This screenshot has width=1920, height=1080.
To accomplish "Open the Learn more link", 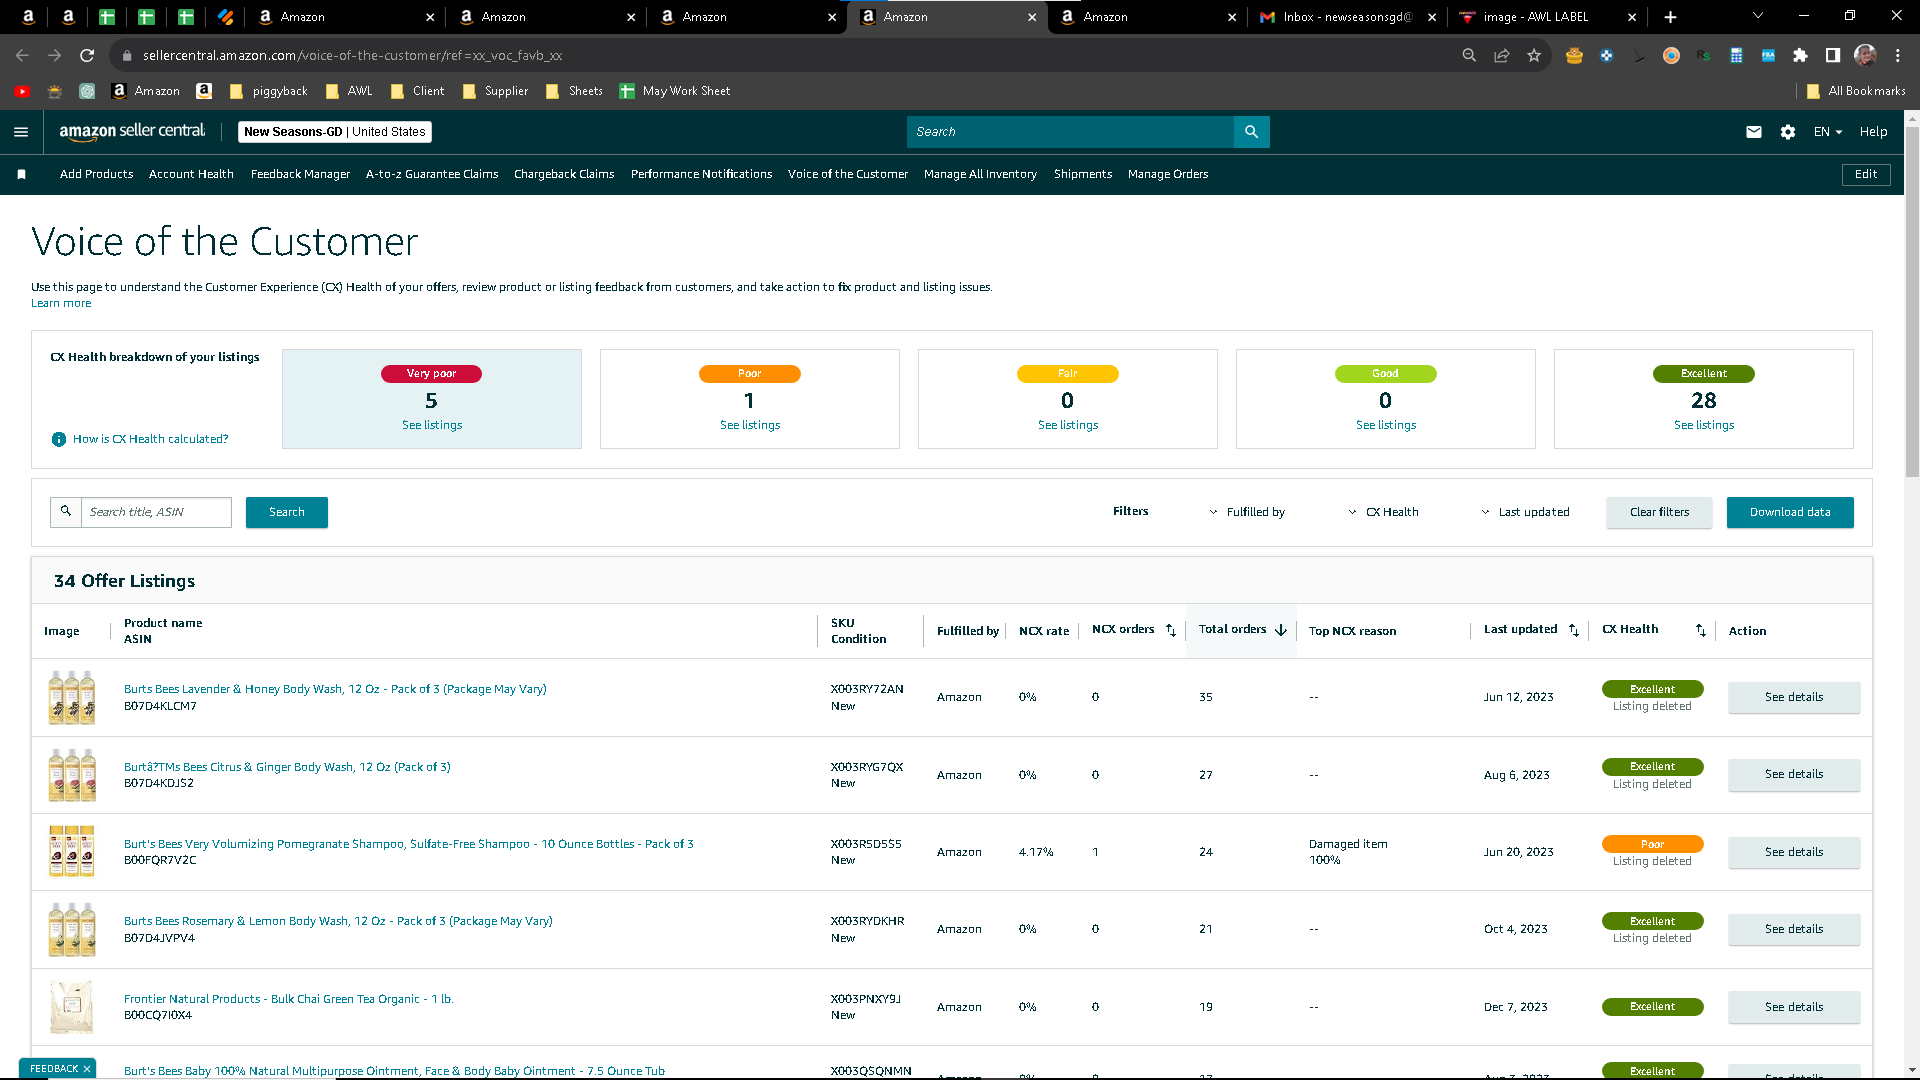I will [x=61, y=304].
